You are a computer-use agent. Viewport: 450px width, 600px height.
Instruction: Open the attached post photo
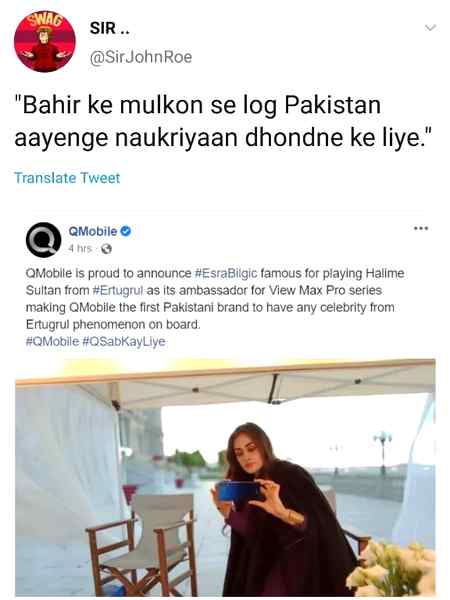[x=225, y=477]
